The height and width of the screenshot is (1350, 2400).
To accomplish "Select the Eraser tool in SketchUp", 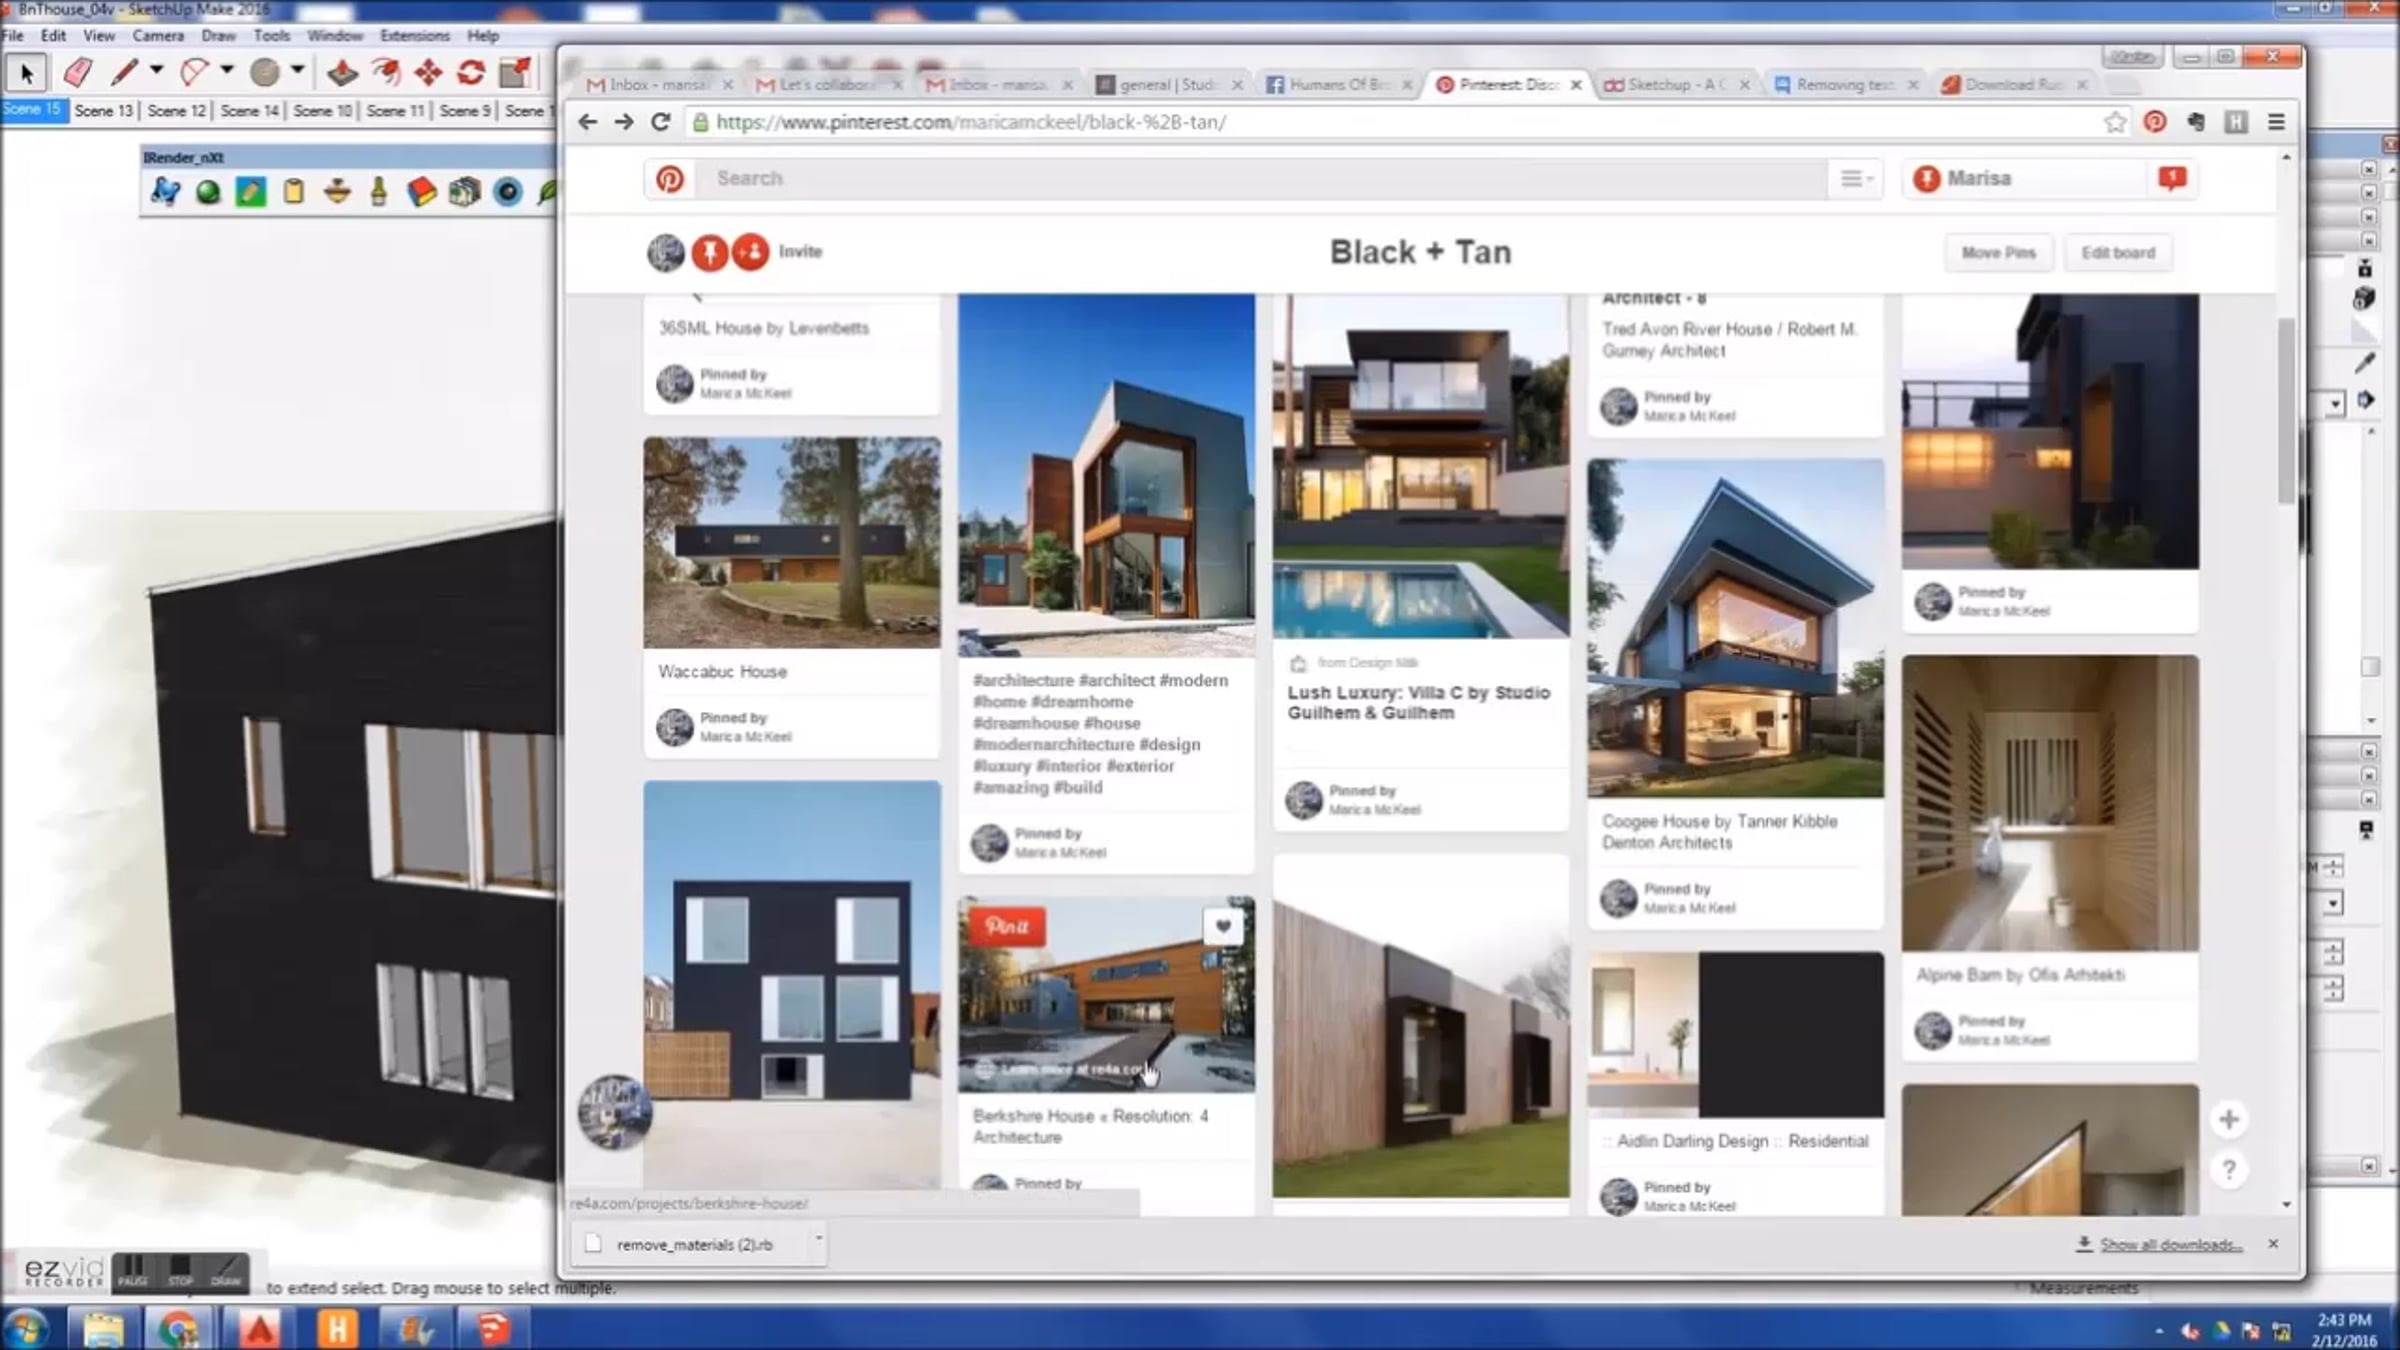I will tap(78, 72).
